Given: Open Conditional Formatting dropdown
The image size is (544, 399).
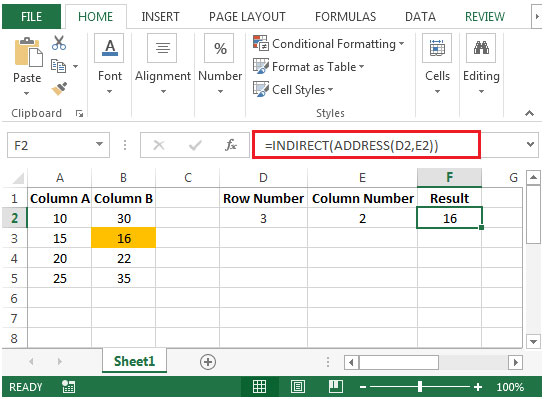Looking at the screenshot, I should 401,43.
